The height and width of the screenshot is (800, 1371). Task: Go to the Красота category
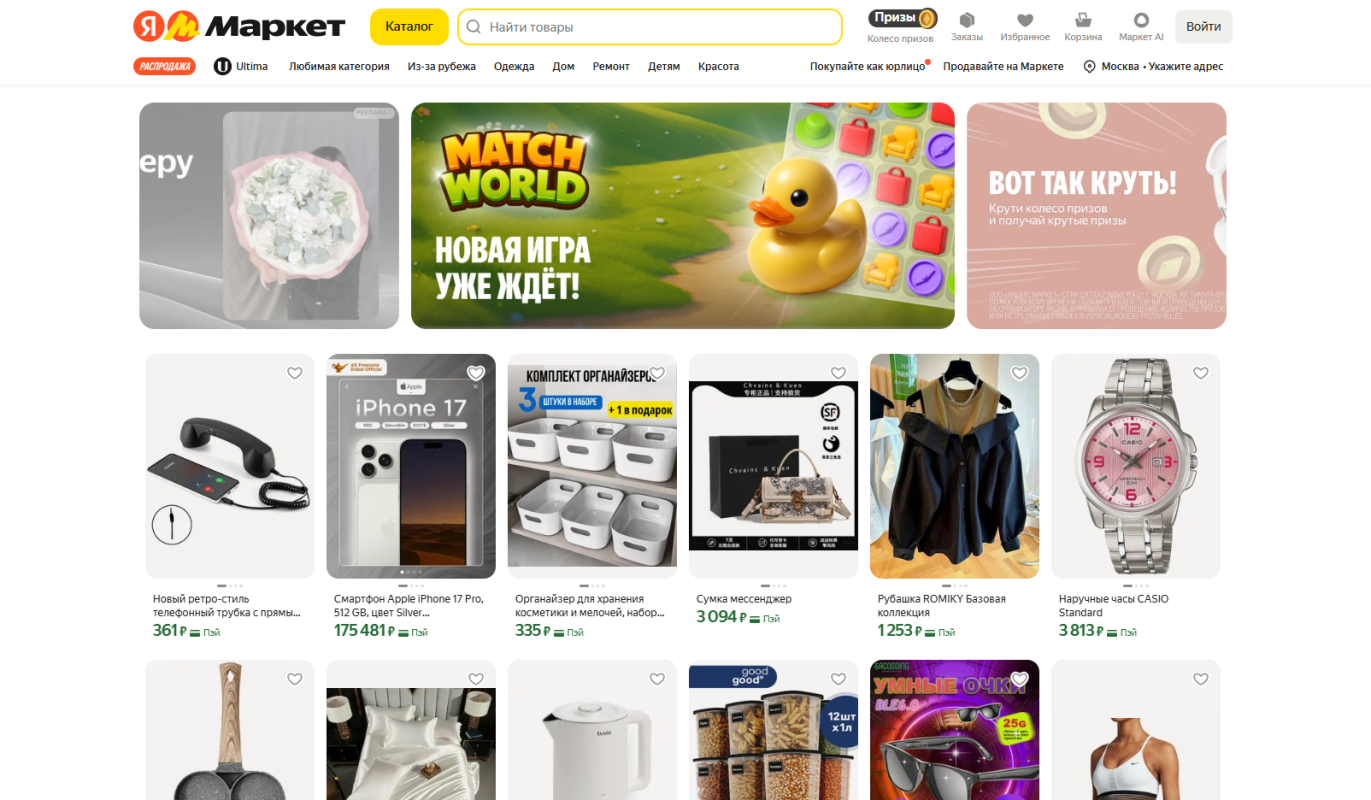(x=718, y=66)
